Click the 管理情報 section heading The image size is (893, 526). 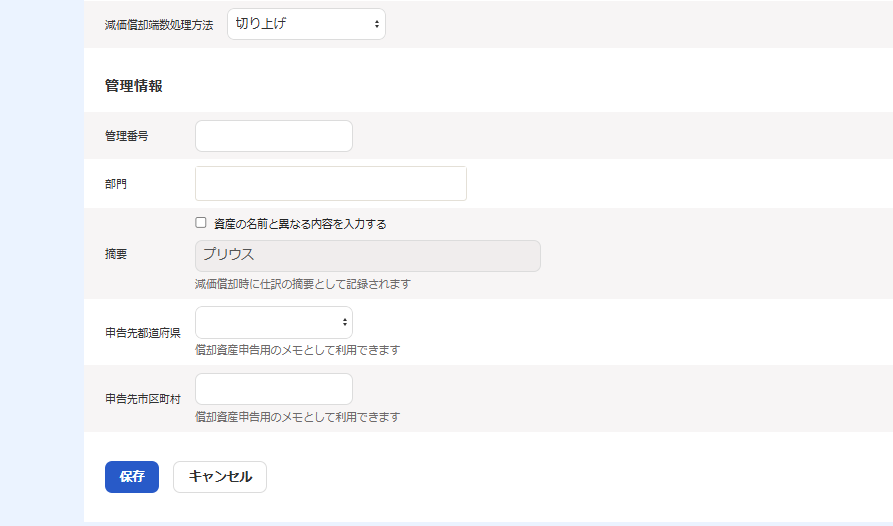pos(134,86)
